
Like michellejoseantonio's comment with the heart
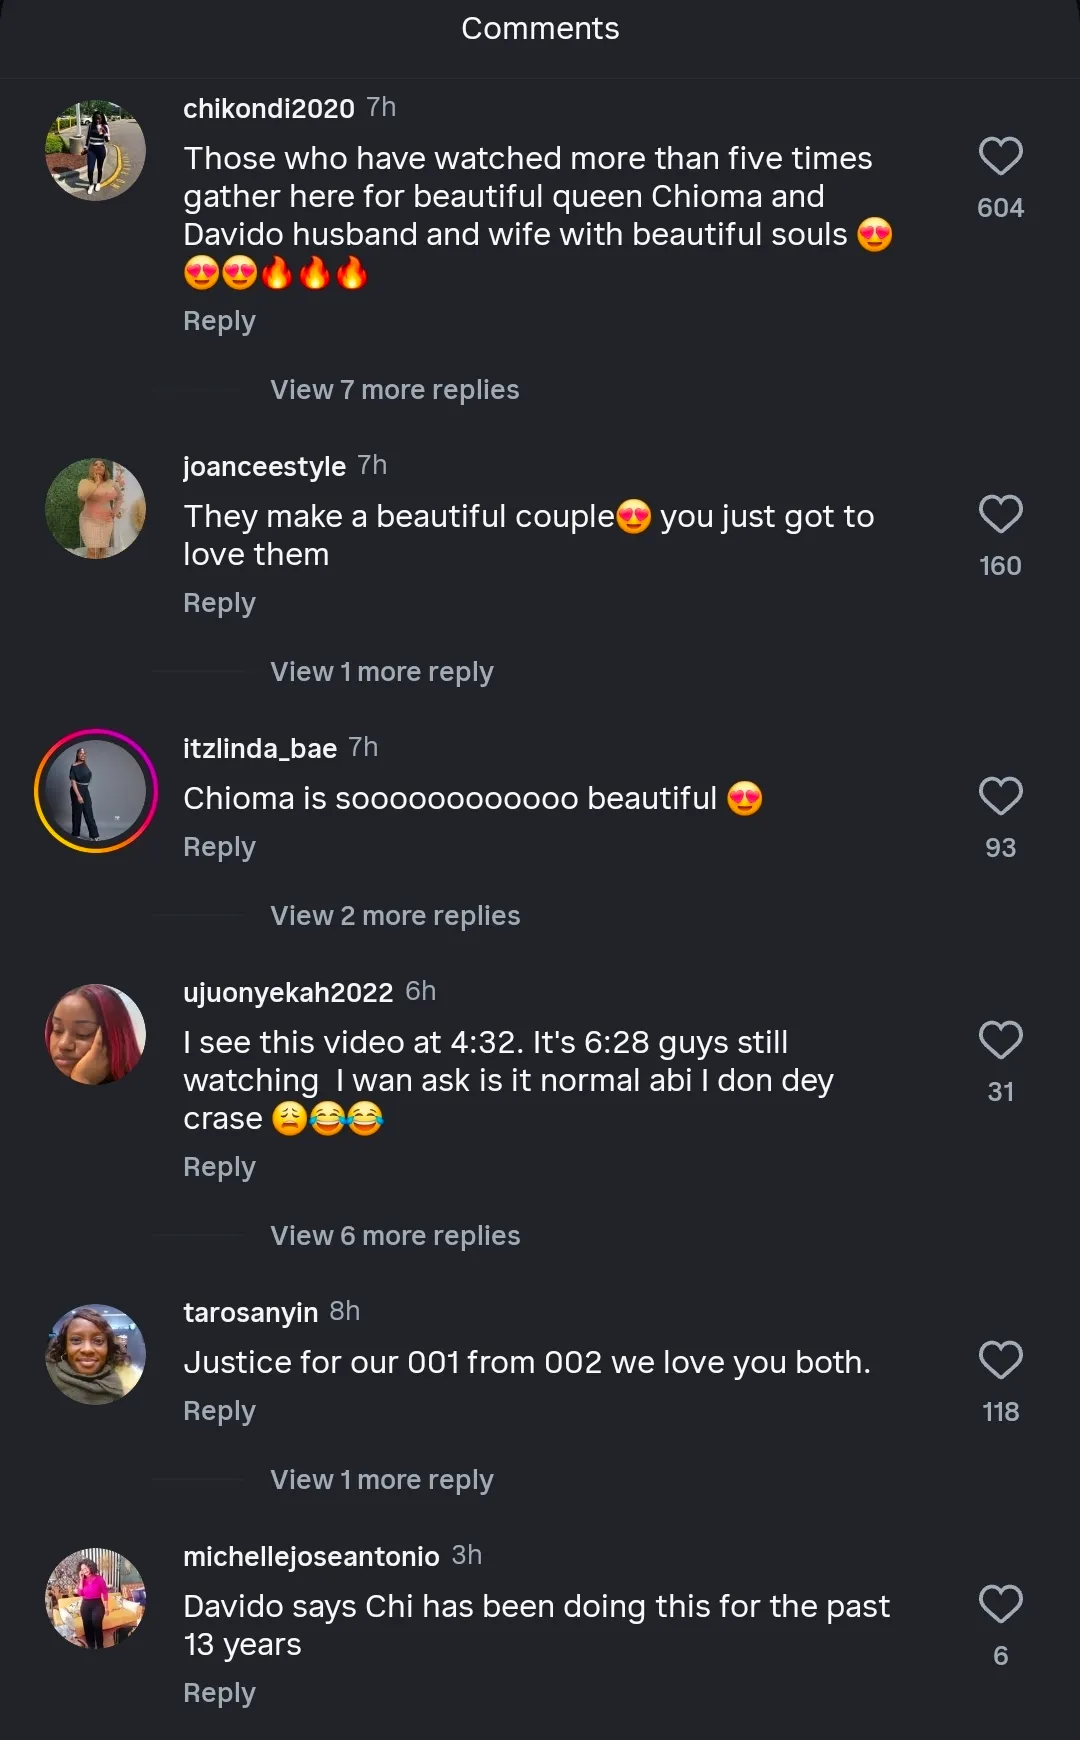pyautogui.click(x=1000, y=1604)
